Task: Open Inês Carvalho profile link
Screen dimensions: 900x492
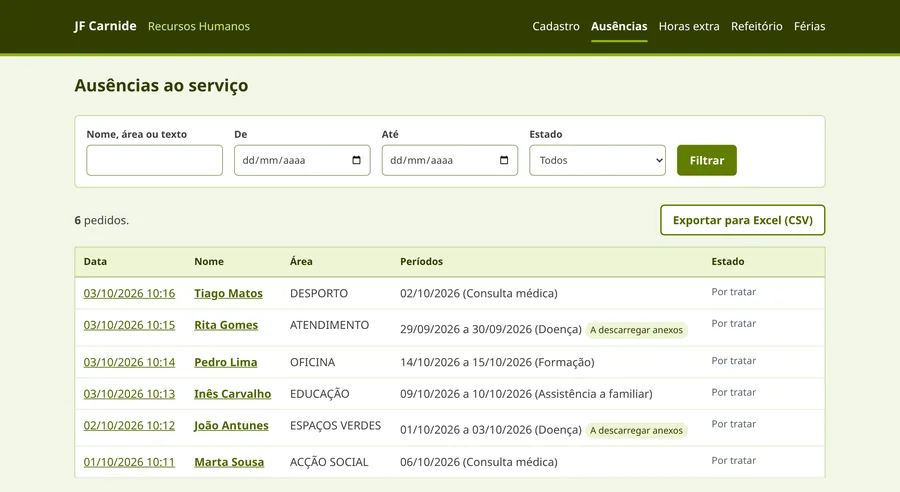Action: pyautogui.click(x=232, y=394)
